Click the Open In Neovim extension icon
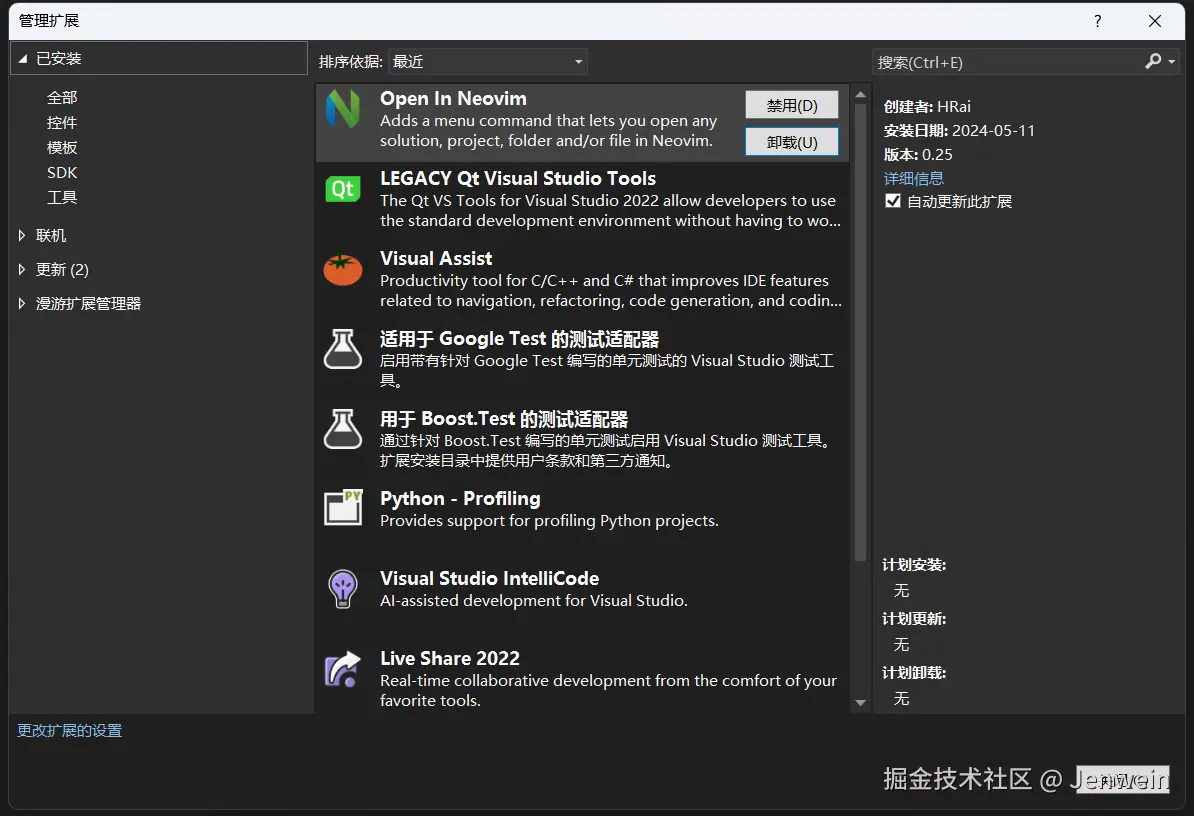This screenshot has height=816, width=1194. pos(343,108)
